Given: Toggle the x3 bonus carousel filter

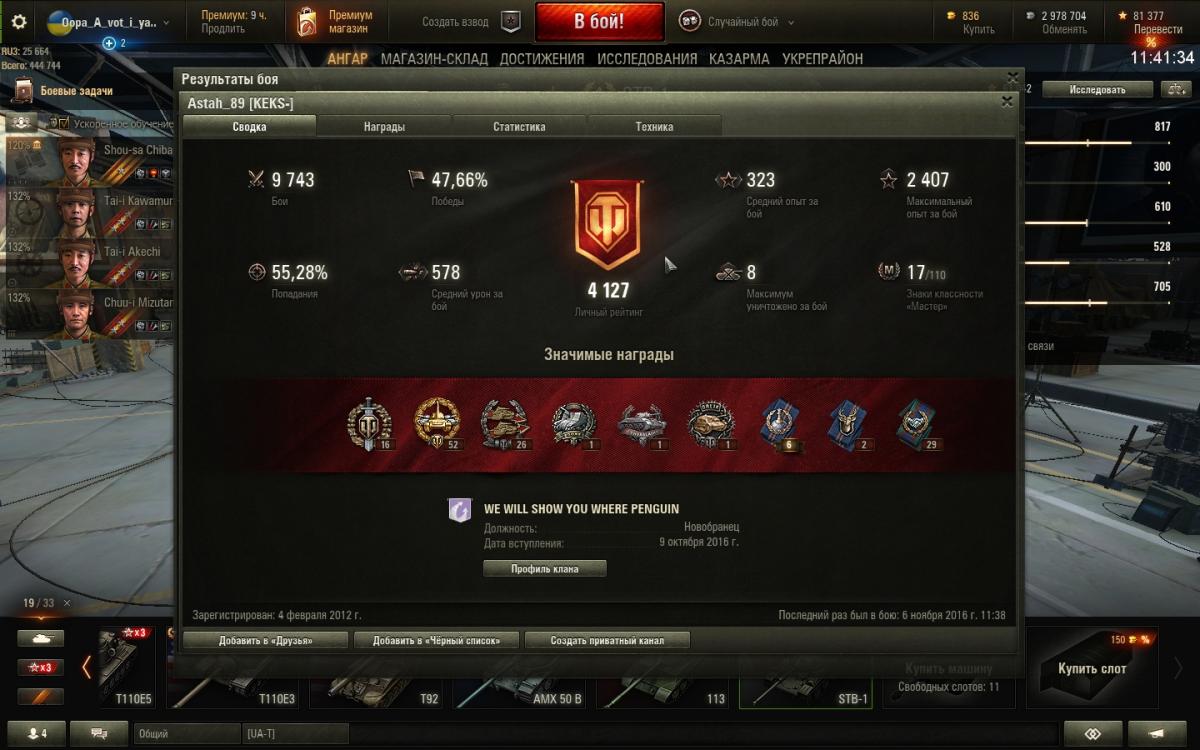Looking at the screenshot, I should 41,667.
